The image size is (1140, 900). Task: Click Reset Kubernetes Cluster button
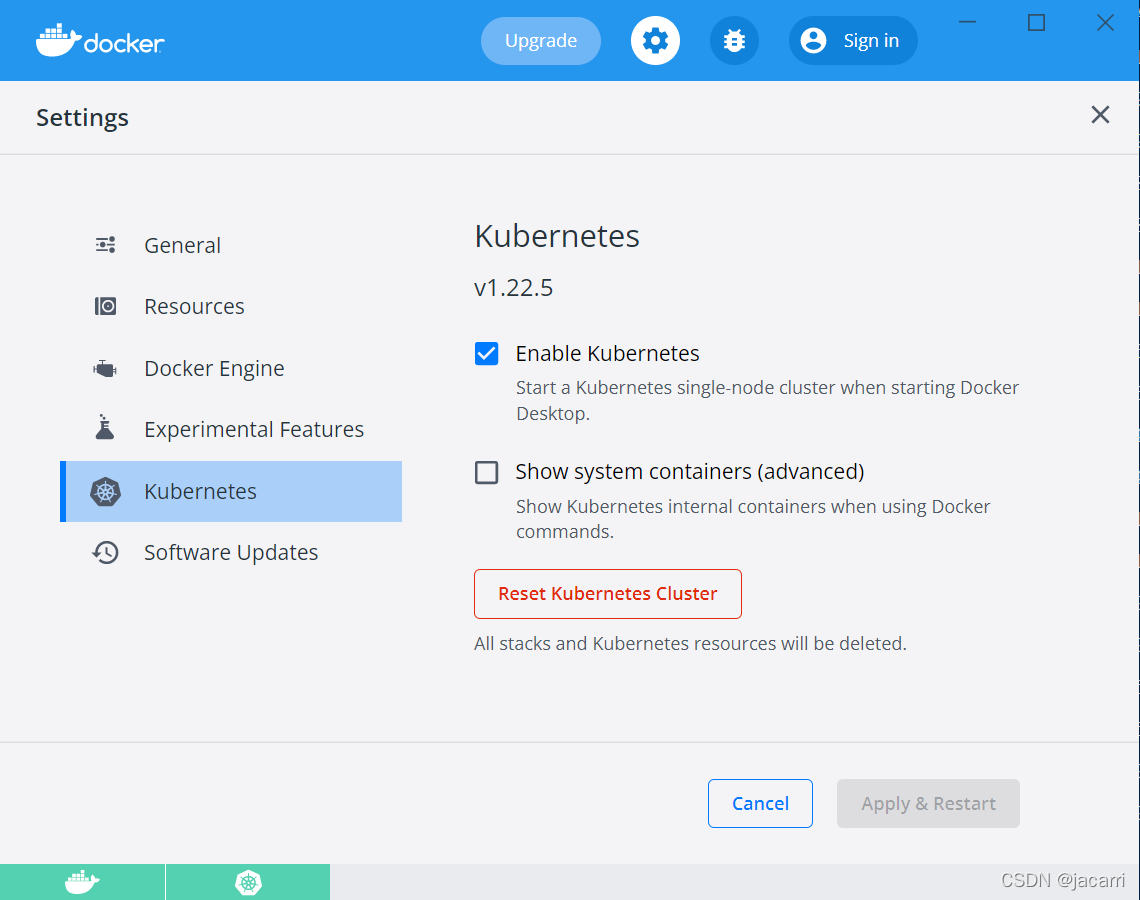(x=608, y=594)
